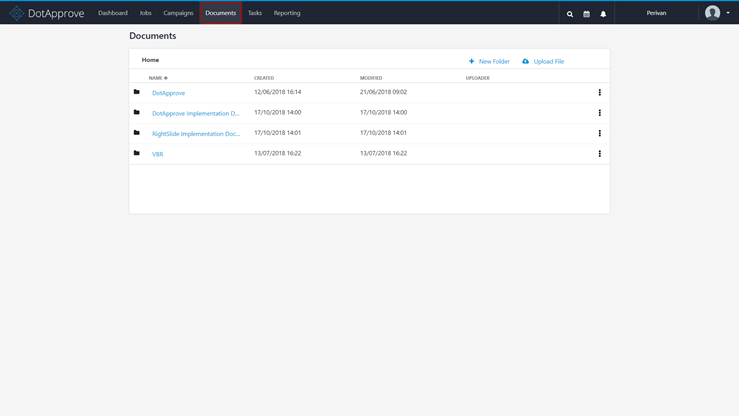Open three-dot menu for DotApprove Implementation folder
Viewport: 739px width, 416px height.
pos(599,113)
